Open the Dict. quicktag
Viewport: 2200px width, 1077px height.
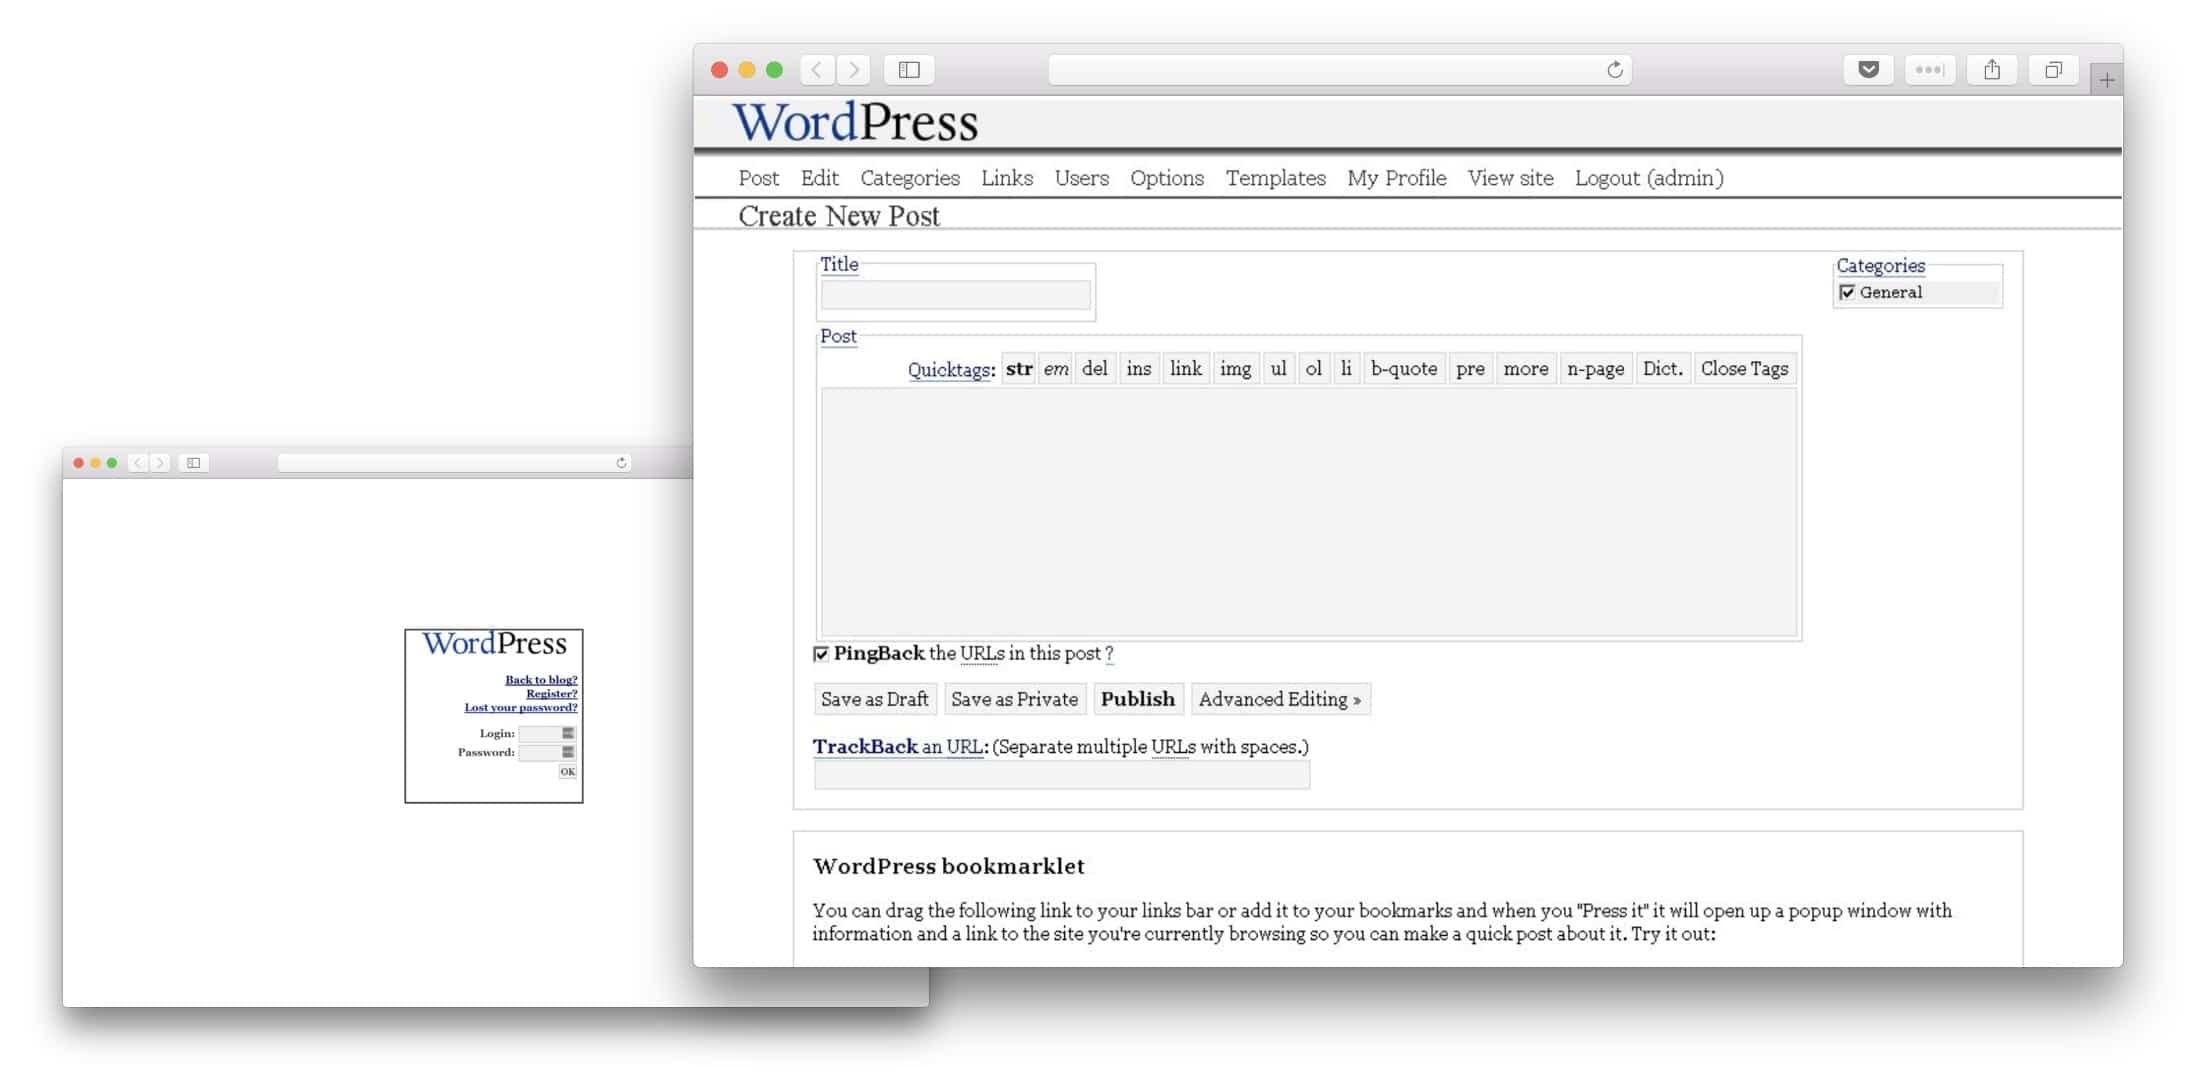(1662, 368)
